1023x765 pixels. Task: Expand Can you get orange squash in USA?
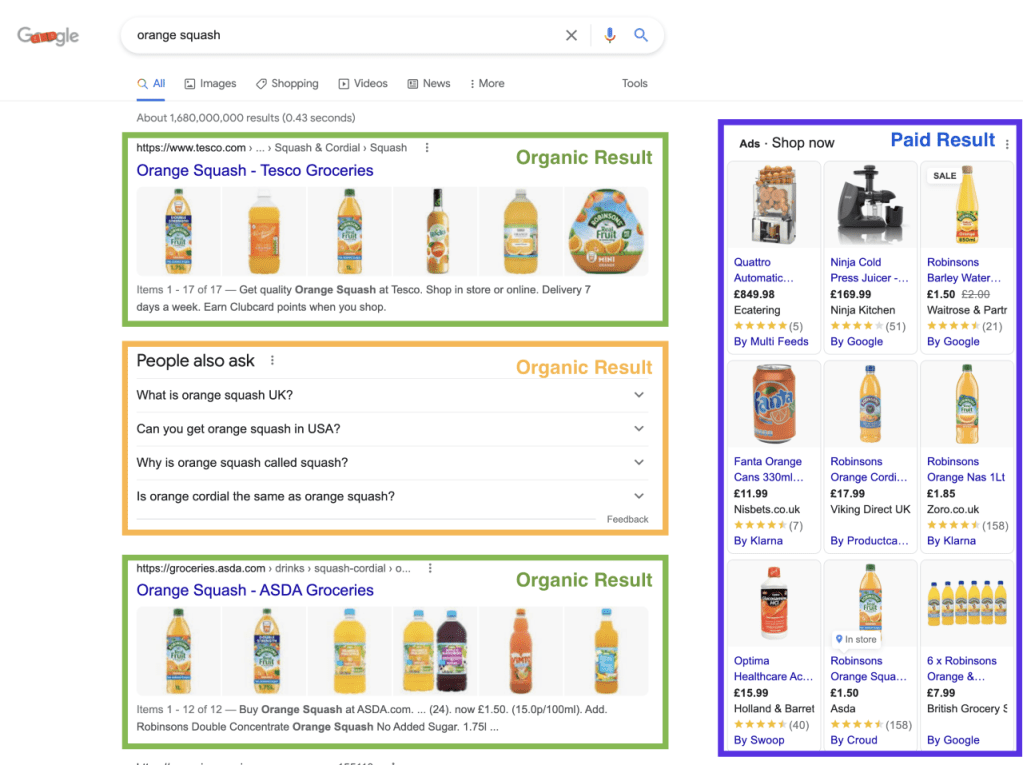(390, 429)
